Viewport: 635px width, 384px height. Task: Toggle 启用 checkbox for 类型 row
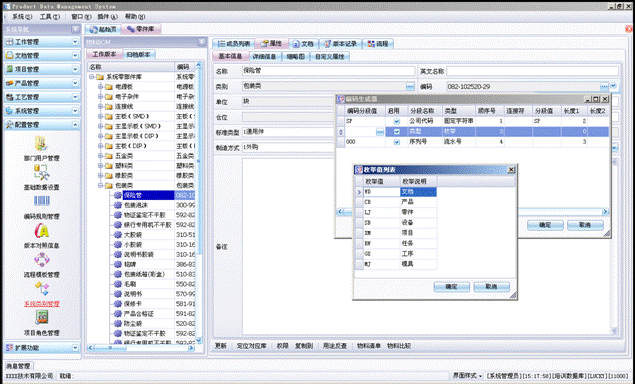click(396, 132)
